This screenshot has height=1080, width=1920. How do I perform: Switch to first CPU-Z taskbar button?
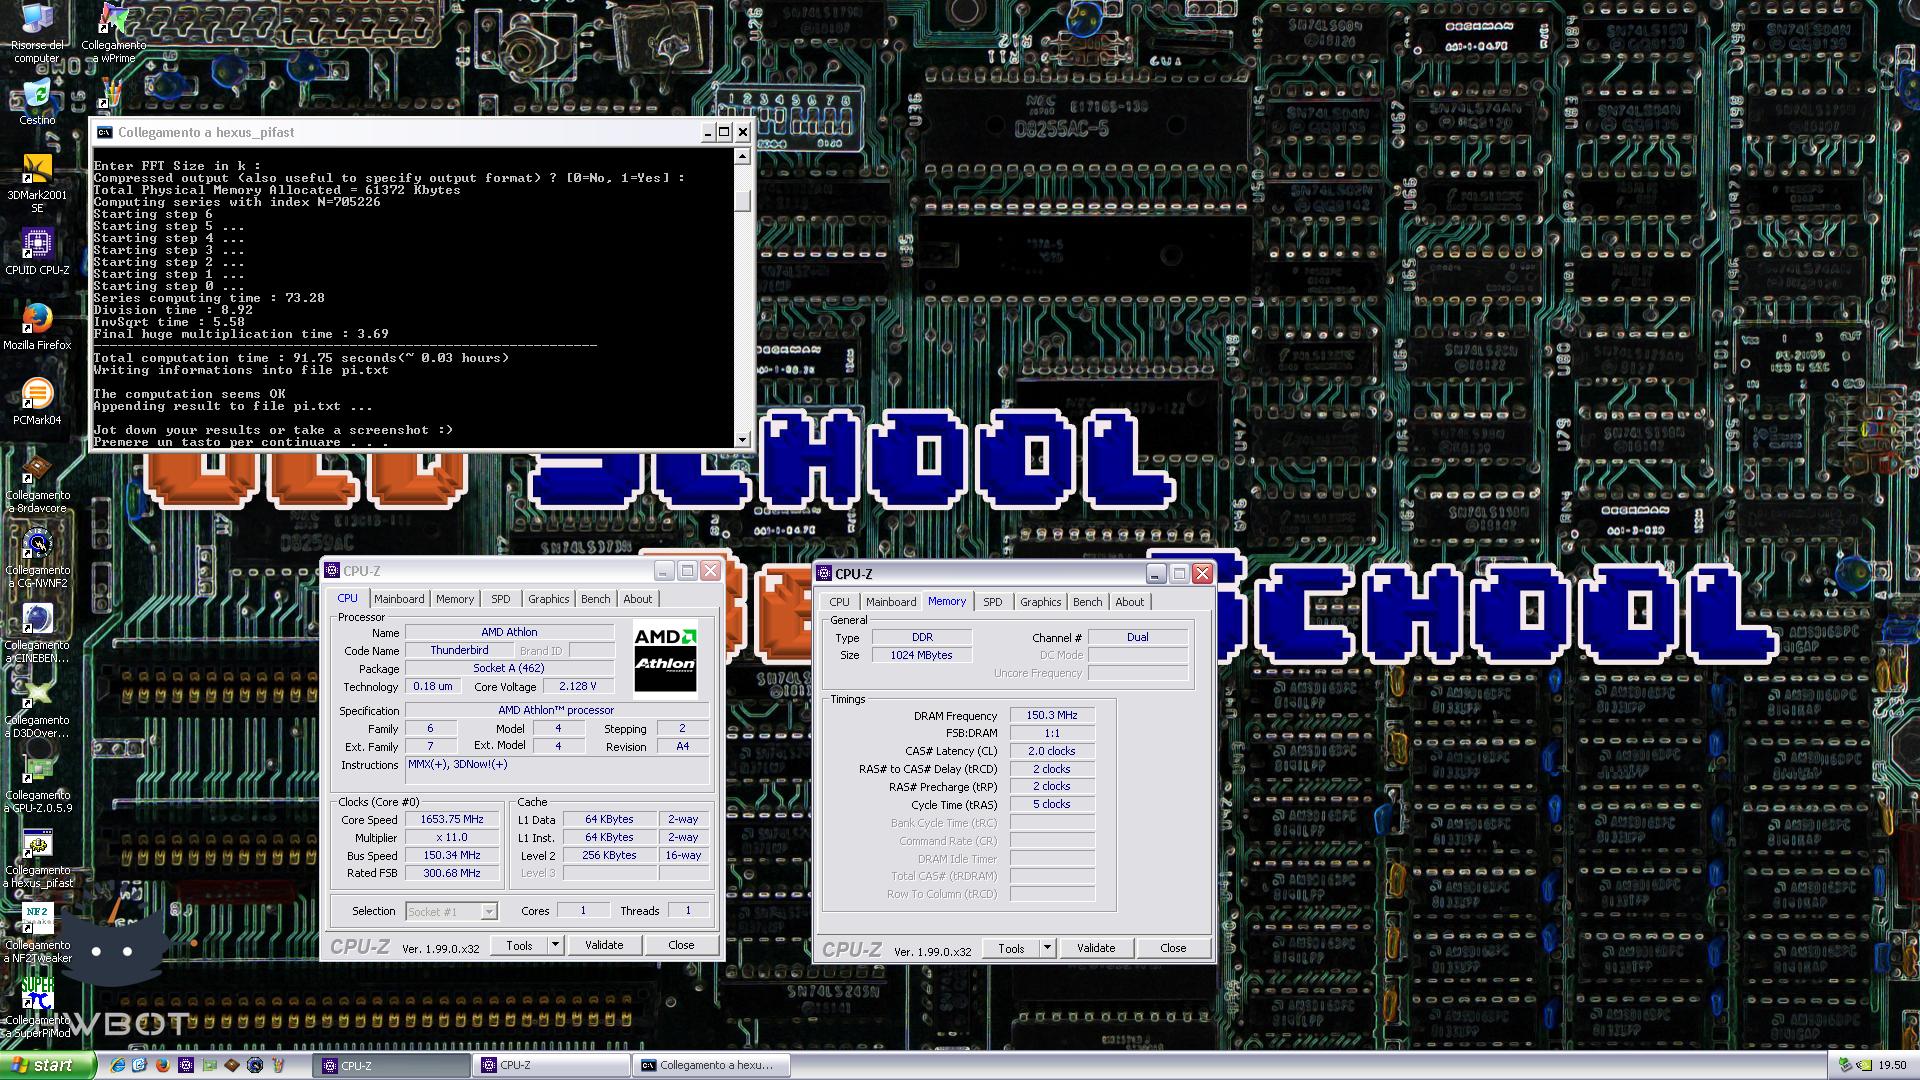click(392, 1065)
